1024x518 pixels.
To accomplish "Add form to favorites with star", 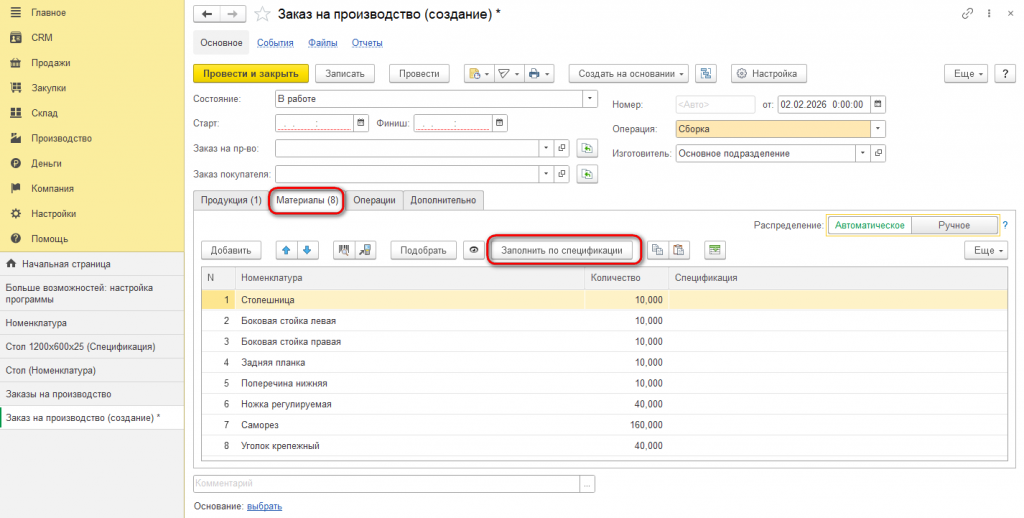I will pos(262,14).
